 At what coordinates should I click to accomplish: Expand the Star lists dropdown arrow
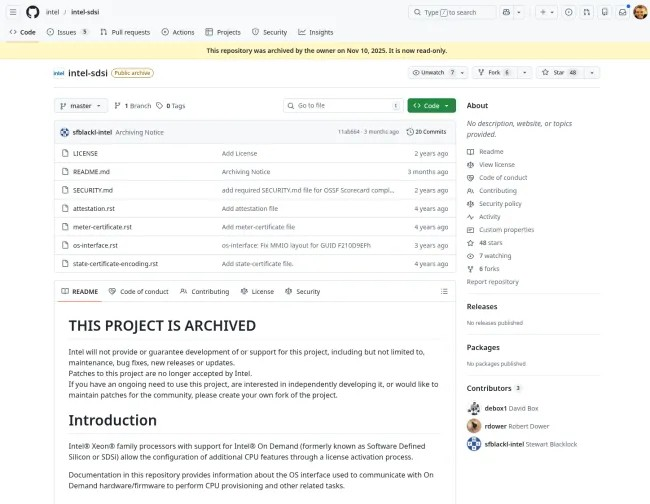click(x=593, y=73)
